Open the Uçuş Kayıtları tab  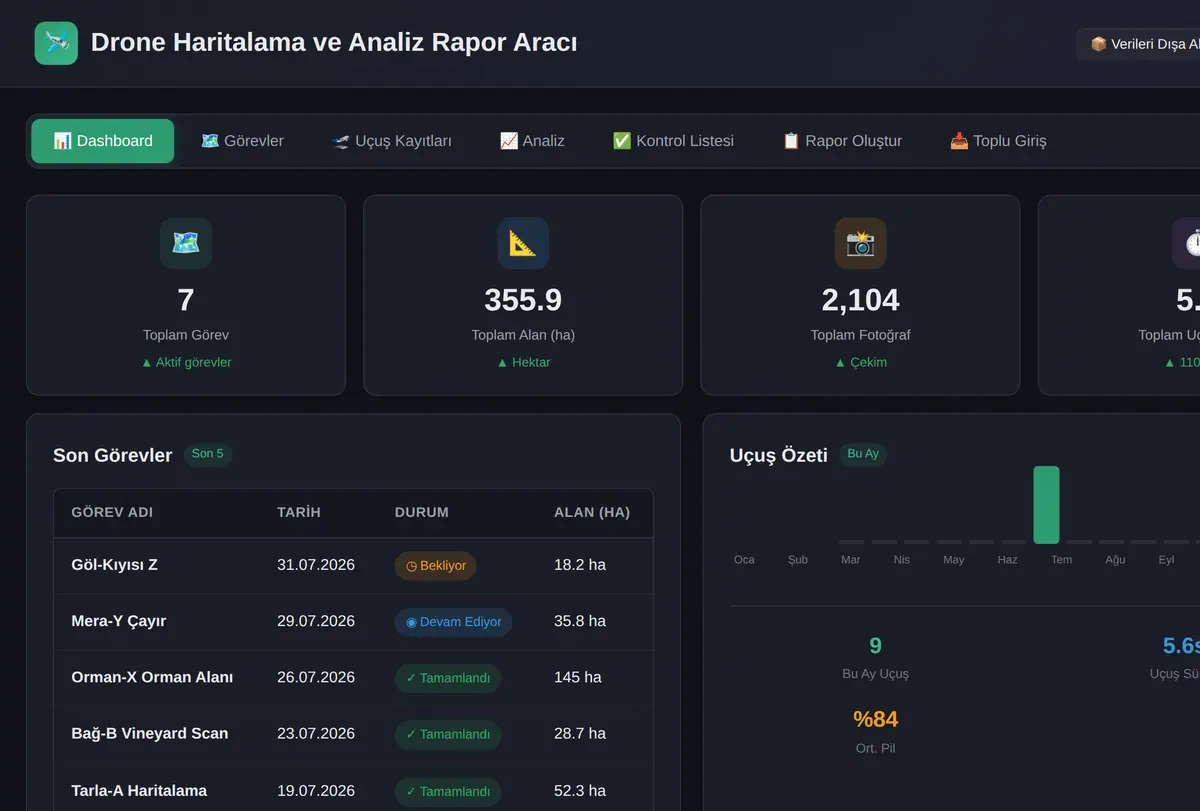coord(391,141)
